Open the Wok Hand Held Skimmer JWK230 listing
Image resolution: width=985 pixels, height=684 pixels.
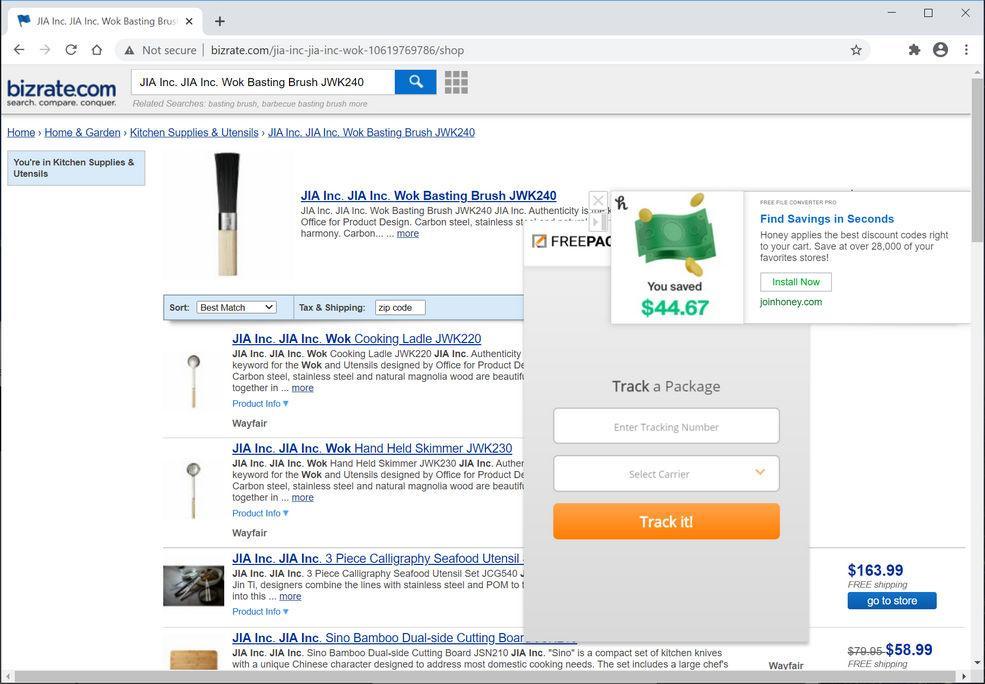click(x=372, y=448)
